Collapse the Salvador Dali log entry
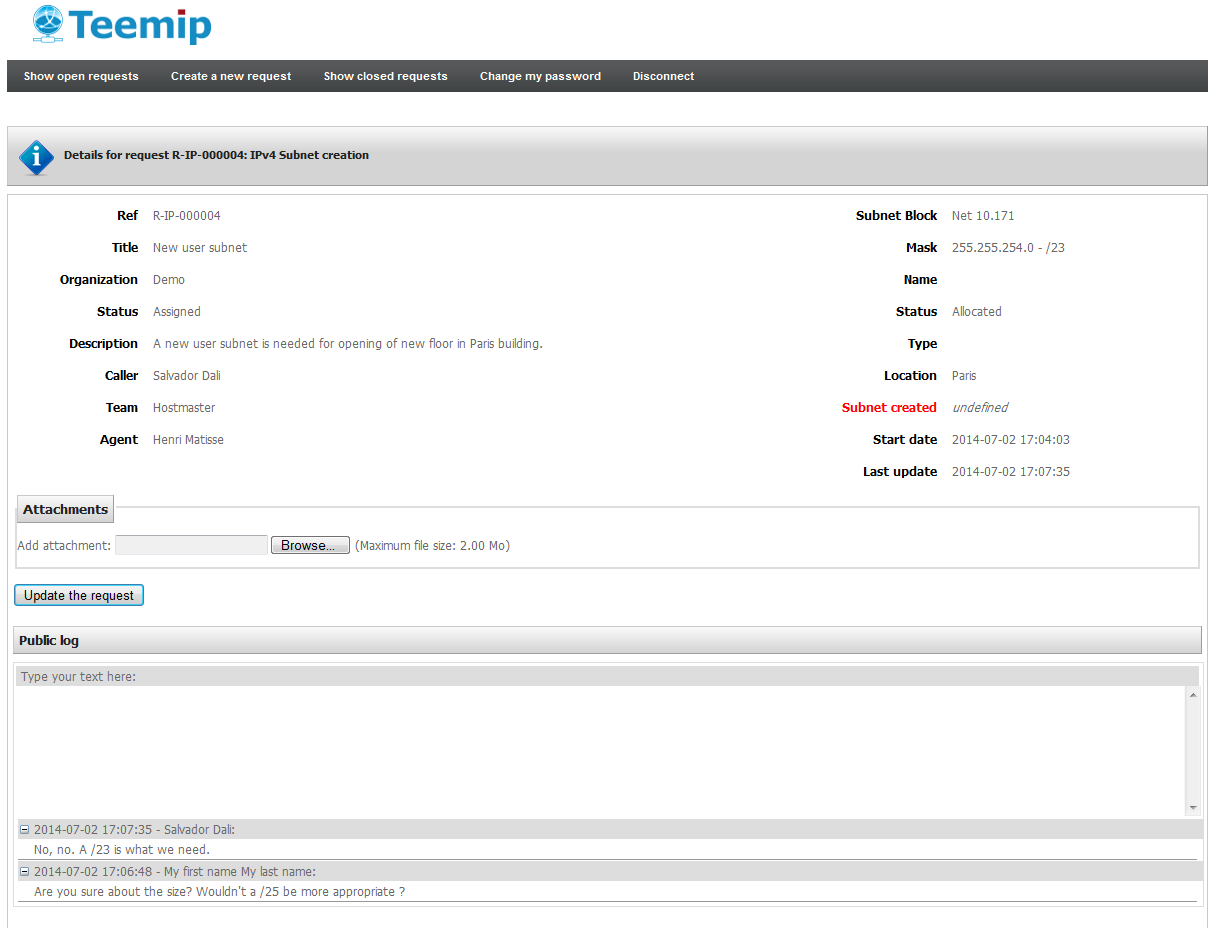 25,830
